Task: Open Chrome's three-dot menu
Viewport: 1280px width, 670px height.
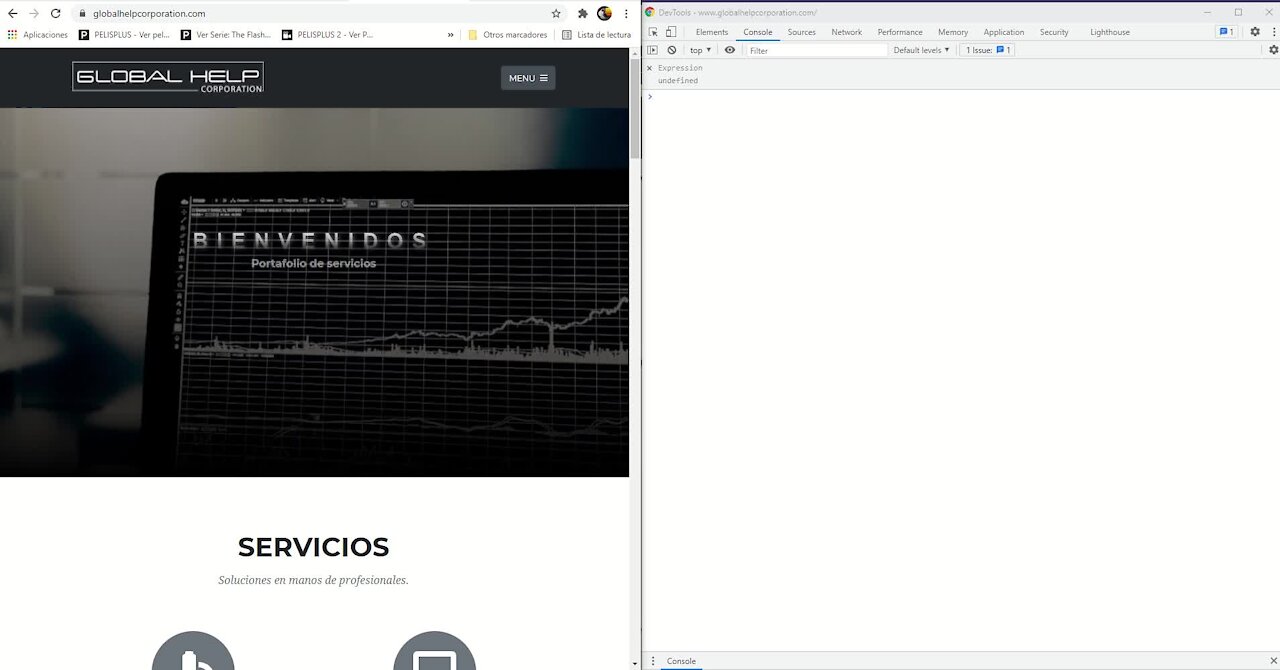Action: pyautogui.click(x=625, y=14)
